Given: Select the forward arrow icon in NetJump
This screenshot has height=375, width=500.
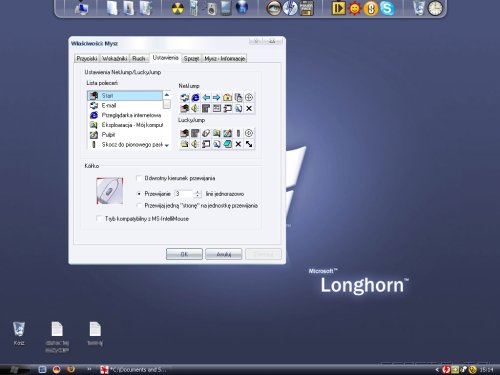Looking at the screenshot, I should (217, 97).
